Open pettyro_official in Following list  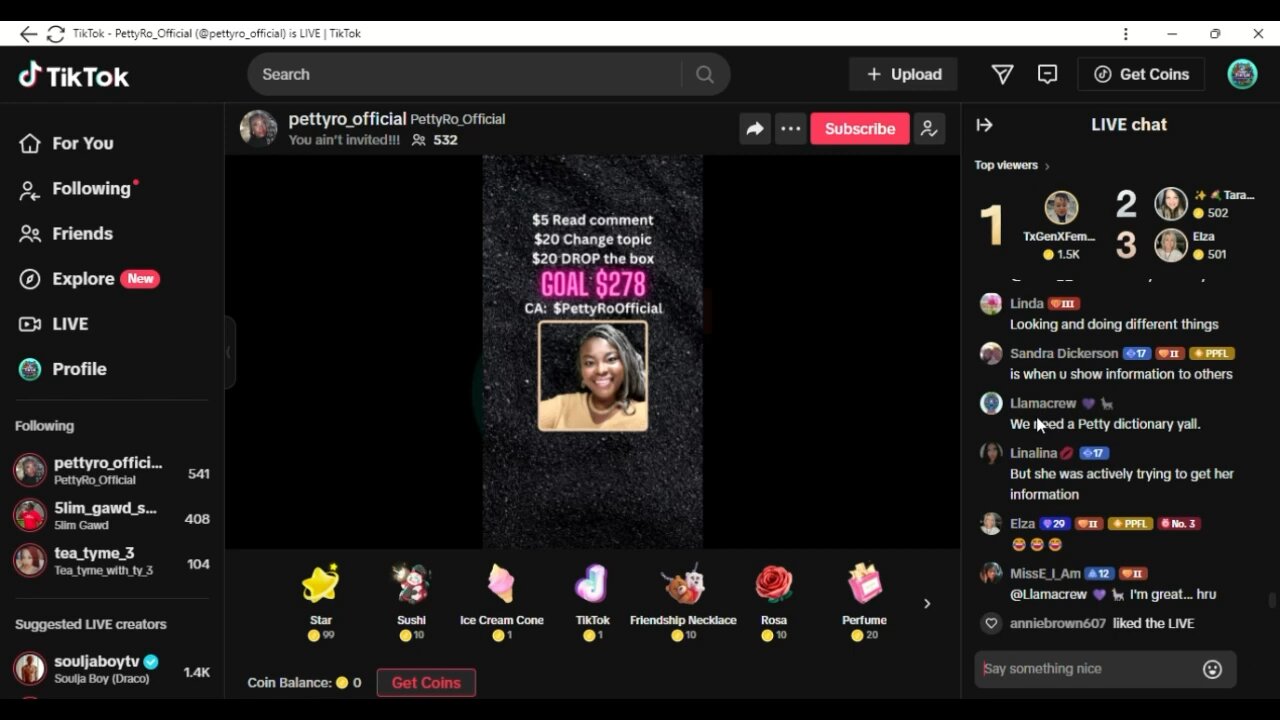(x=112, y=470)
